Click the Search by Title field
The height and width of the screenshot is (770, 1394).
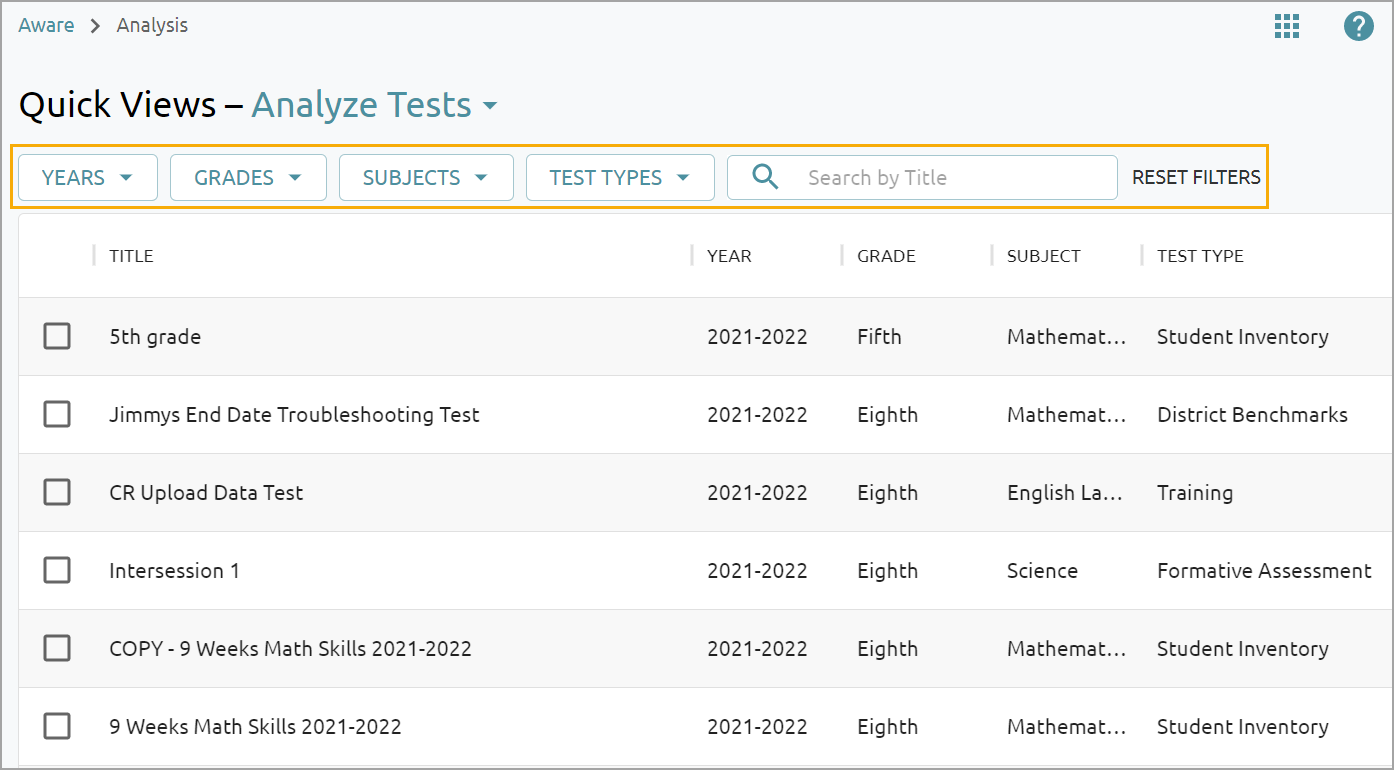coord(950,178)
